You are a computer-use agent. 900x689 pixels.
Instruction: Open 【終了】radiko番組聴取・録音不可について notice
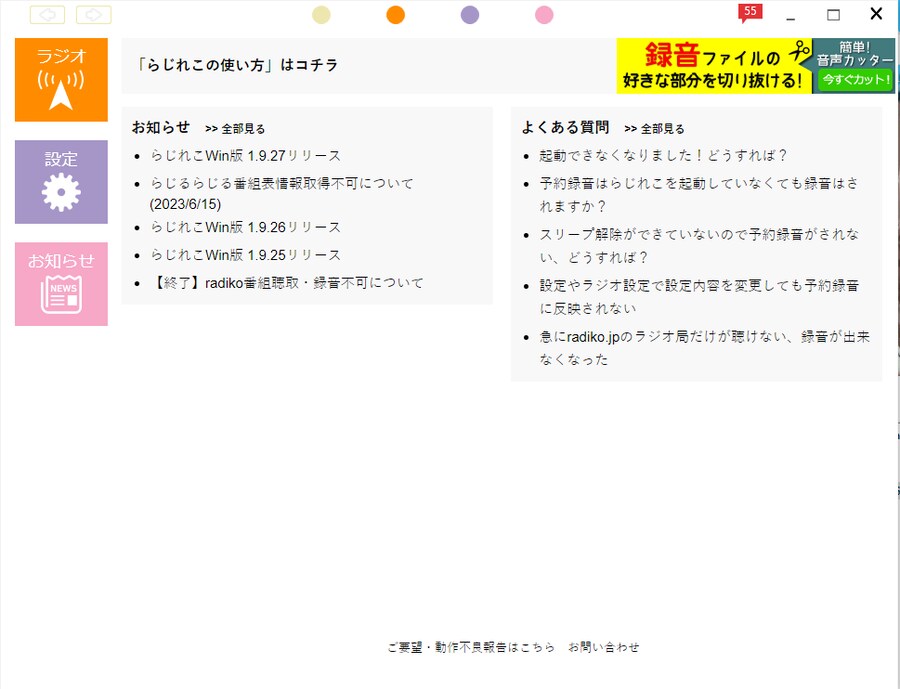click(286, 282)
